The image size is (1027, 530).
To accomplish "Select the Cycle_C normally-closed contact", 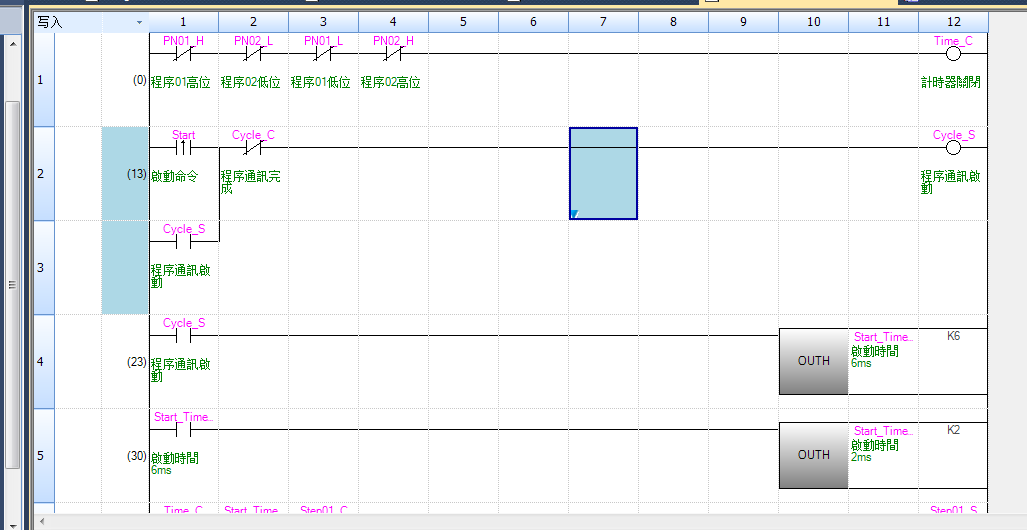I will pos(253,148).
